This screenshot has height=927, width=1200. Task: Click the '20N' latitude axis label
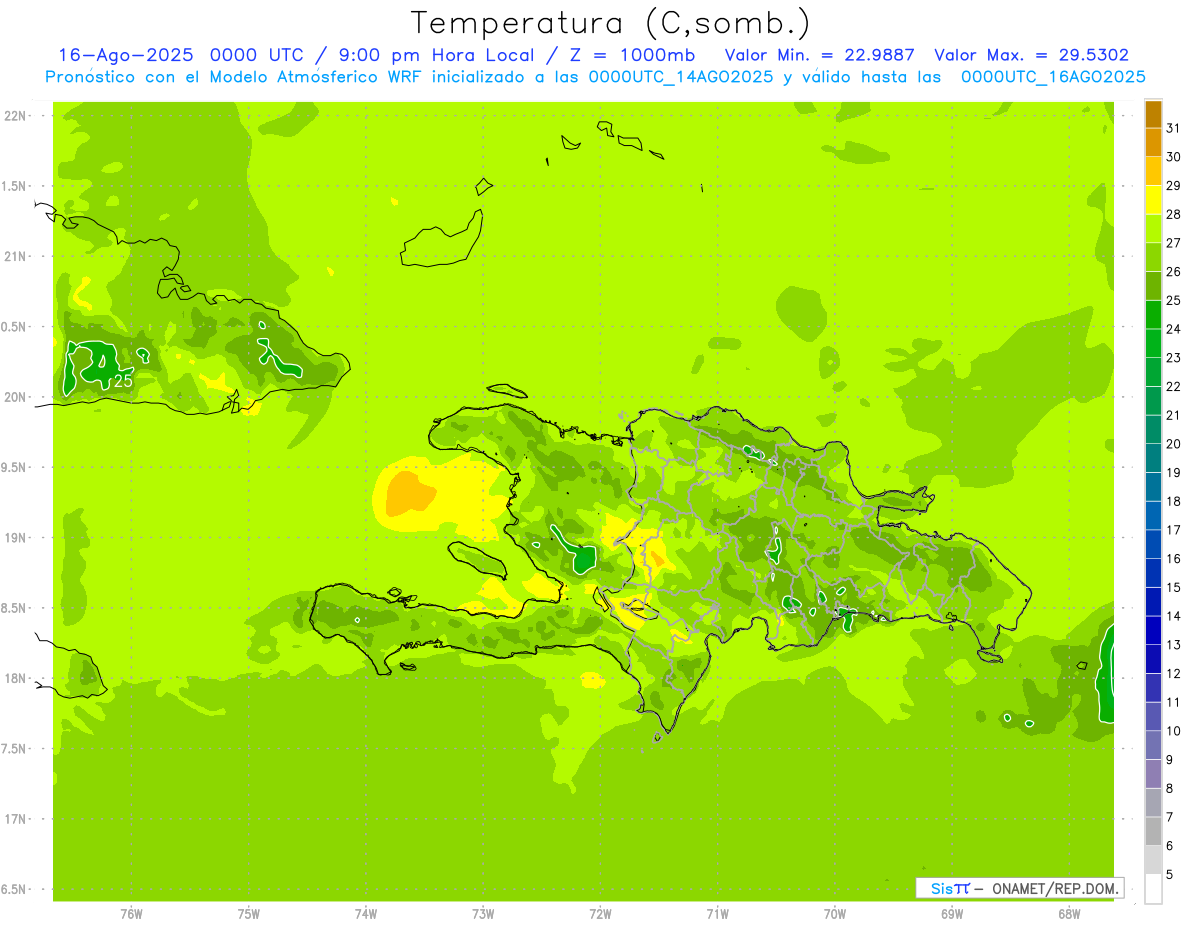[x=17, y=397]
